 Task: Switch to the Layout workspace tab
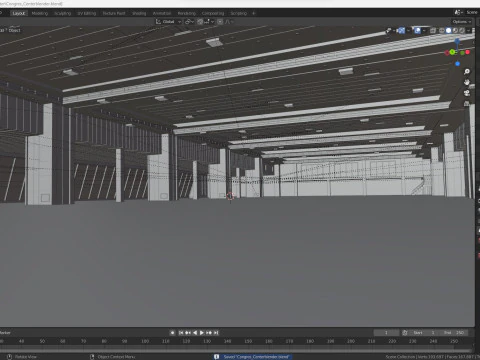pyautogui.click(x=19, y=13)
